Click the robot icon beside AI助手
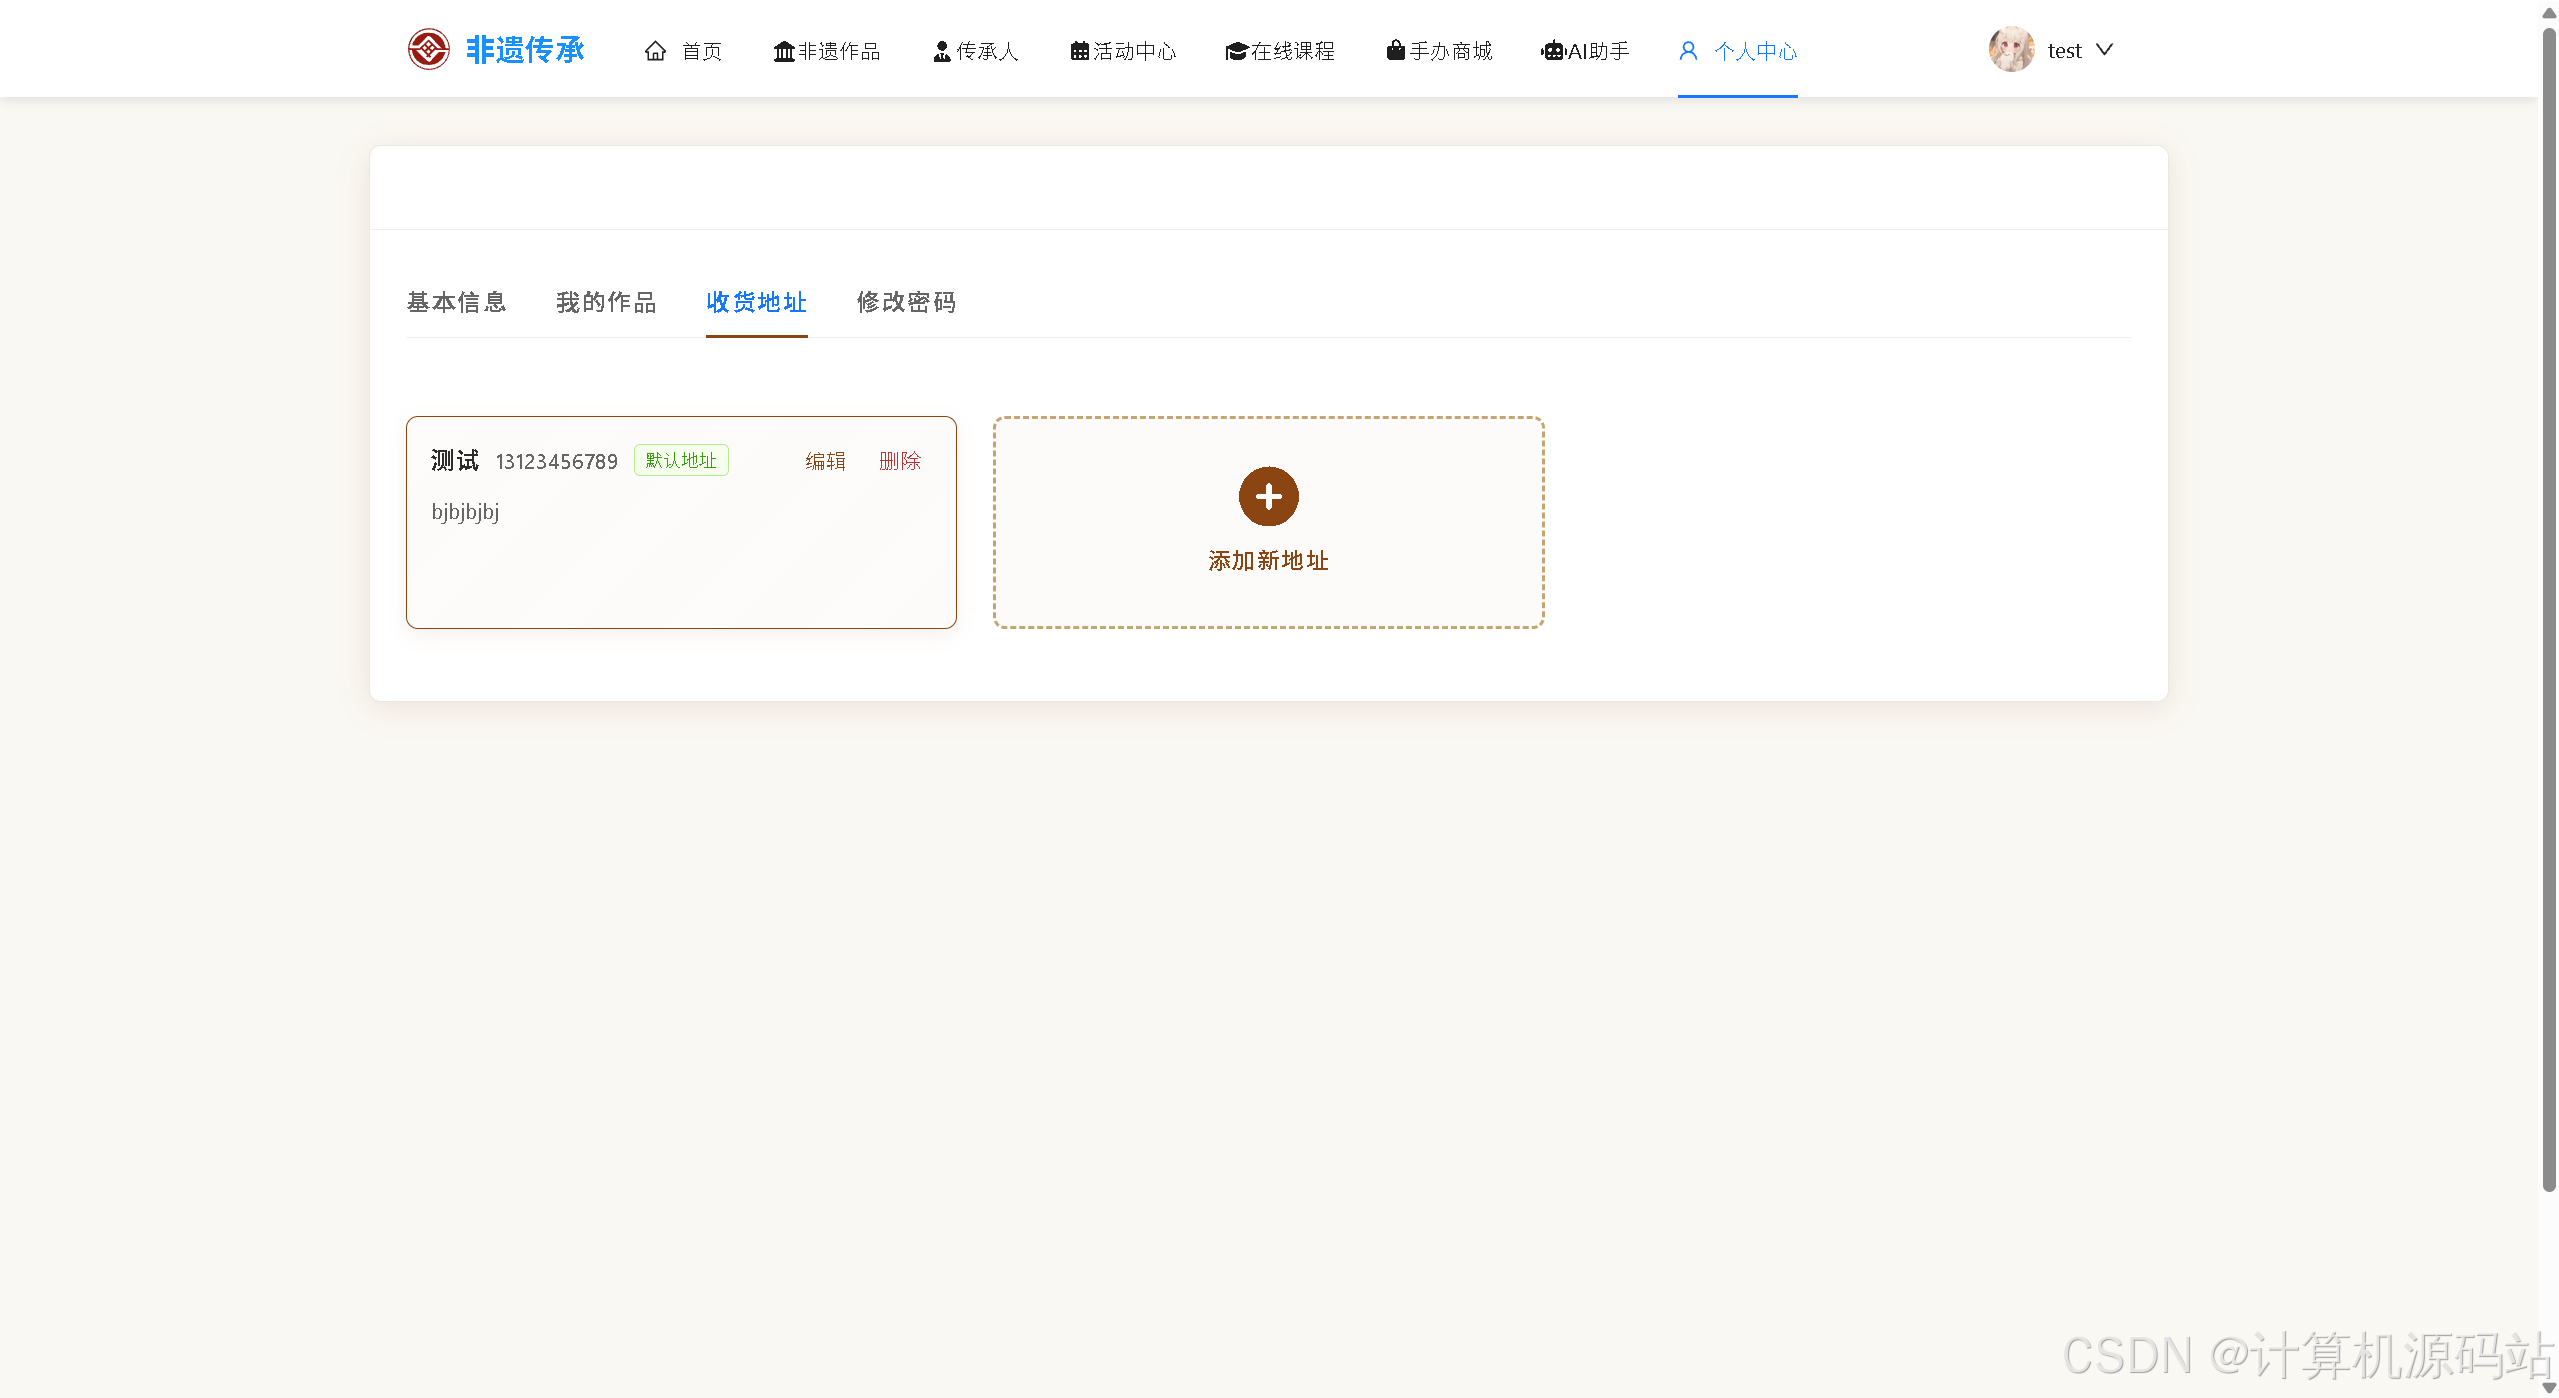Image resolution: width=2559 pixels, height=1398 pixels. click(1552, 51)
